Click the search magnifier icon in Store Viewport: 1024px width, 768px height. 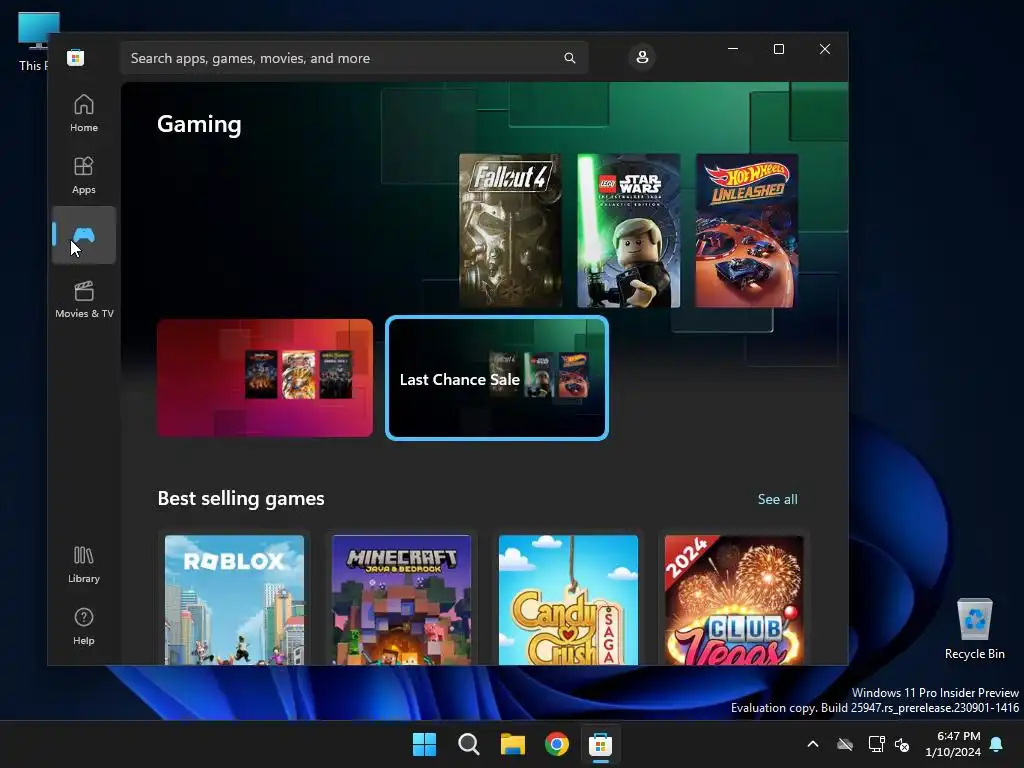click(569, 58)
